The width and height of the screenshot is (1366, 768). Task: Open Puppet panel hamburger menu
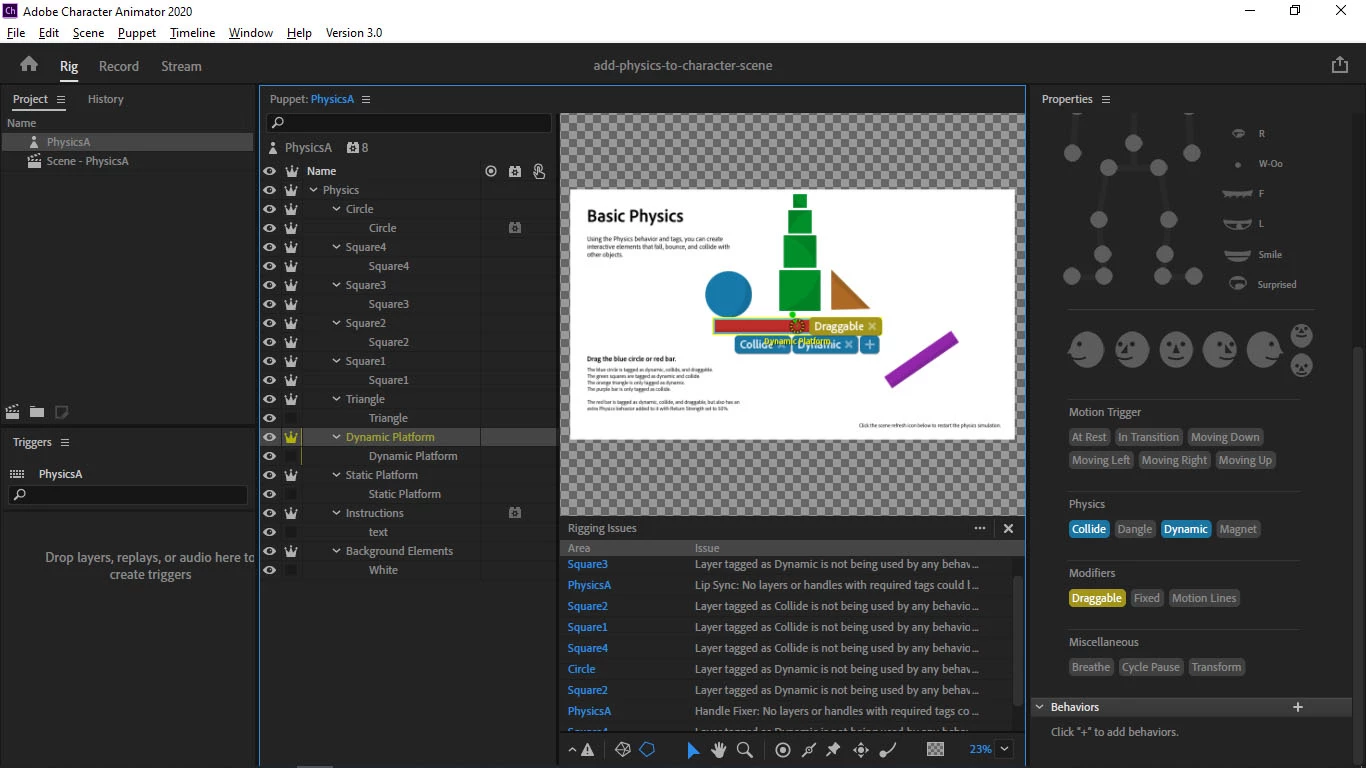(x=366, y=99)
